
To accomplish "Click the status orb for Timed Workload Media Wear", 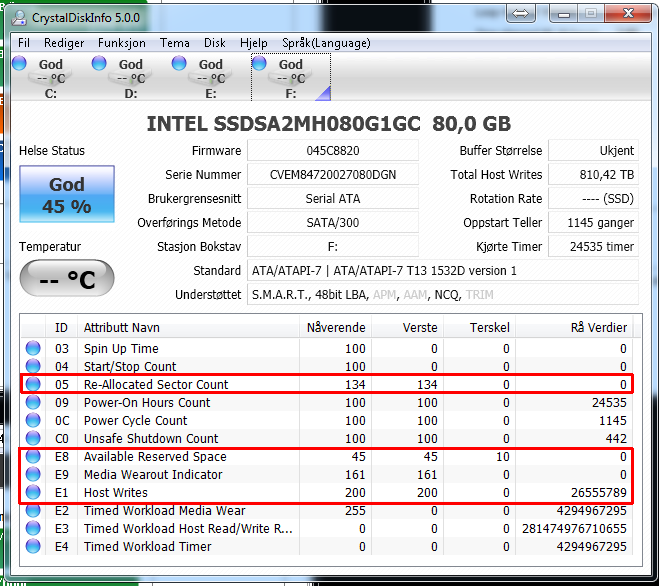I will 33,510.
